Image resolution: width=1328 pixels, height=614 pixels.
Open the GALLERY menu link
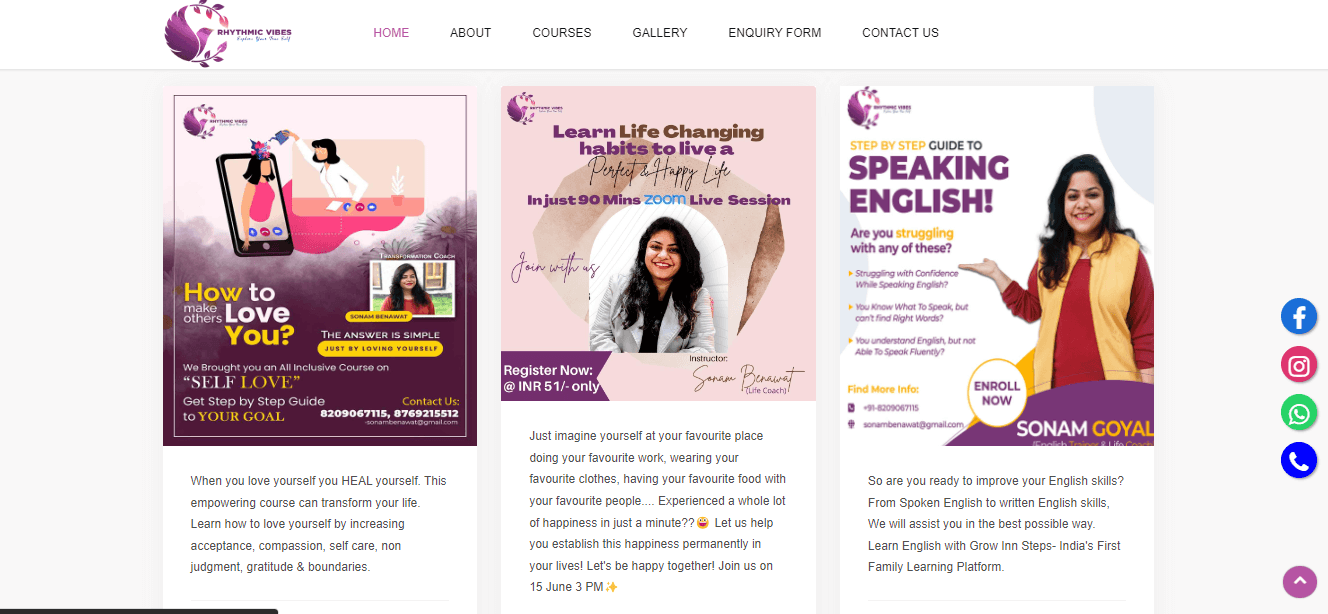coord(660,33)
